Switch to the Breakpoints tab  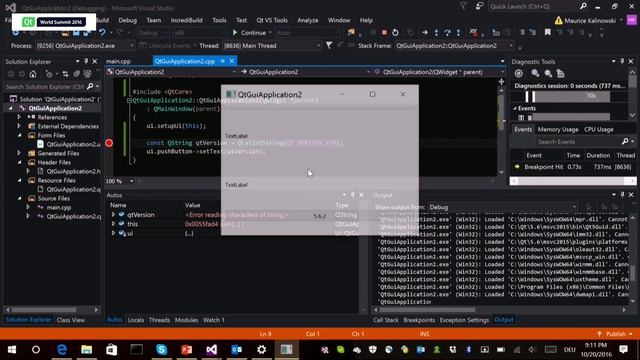pyautogui.click(x=419, y=320)
